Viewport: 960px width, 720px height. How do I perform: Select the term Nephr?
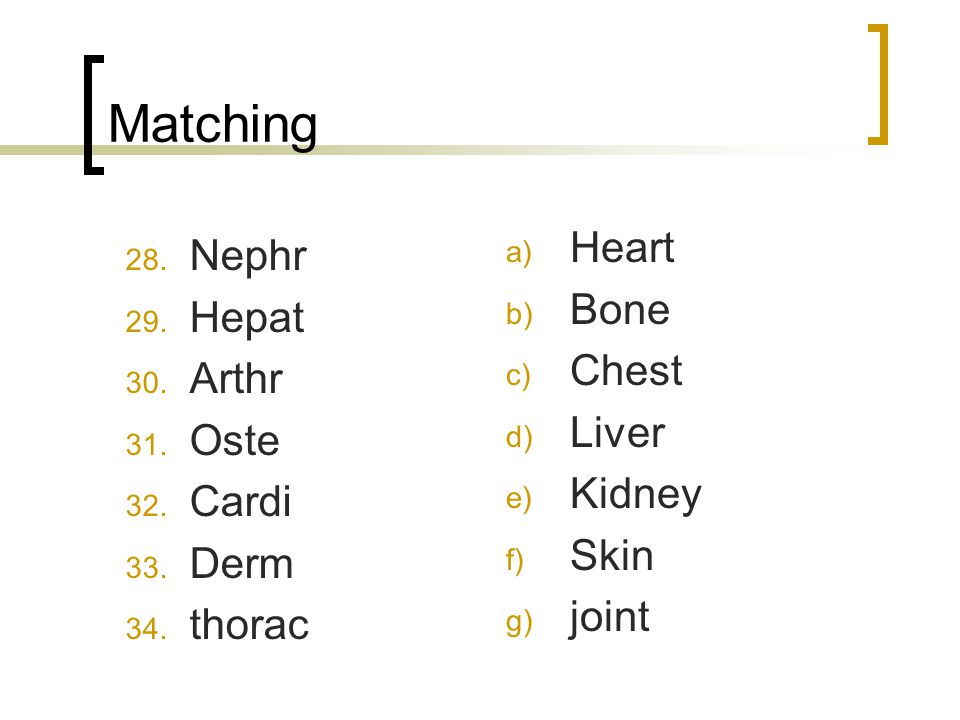[248, 256]
